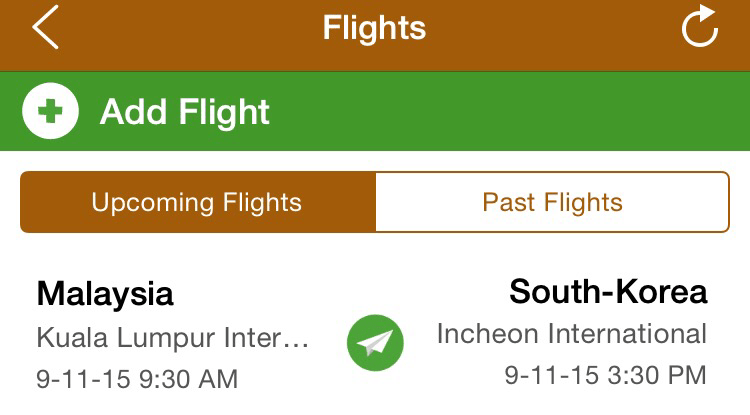750x415 pixels.
Task: Tap the back arrow in header
Action: tap(46, 28)
